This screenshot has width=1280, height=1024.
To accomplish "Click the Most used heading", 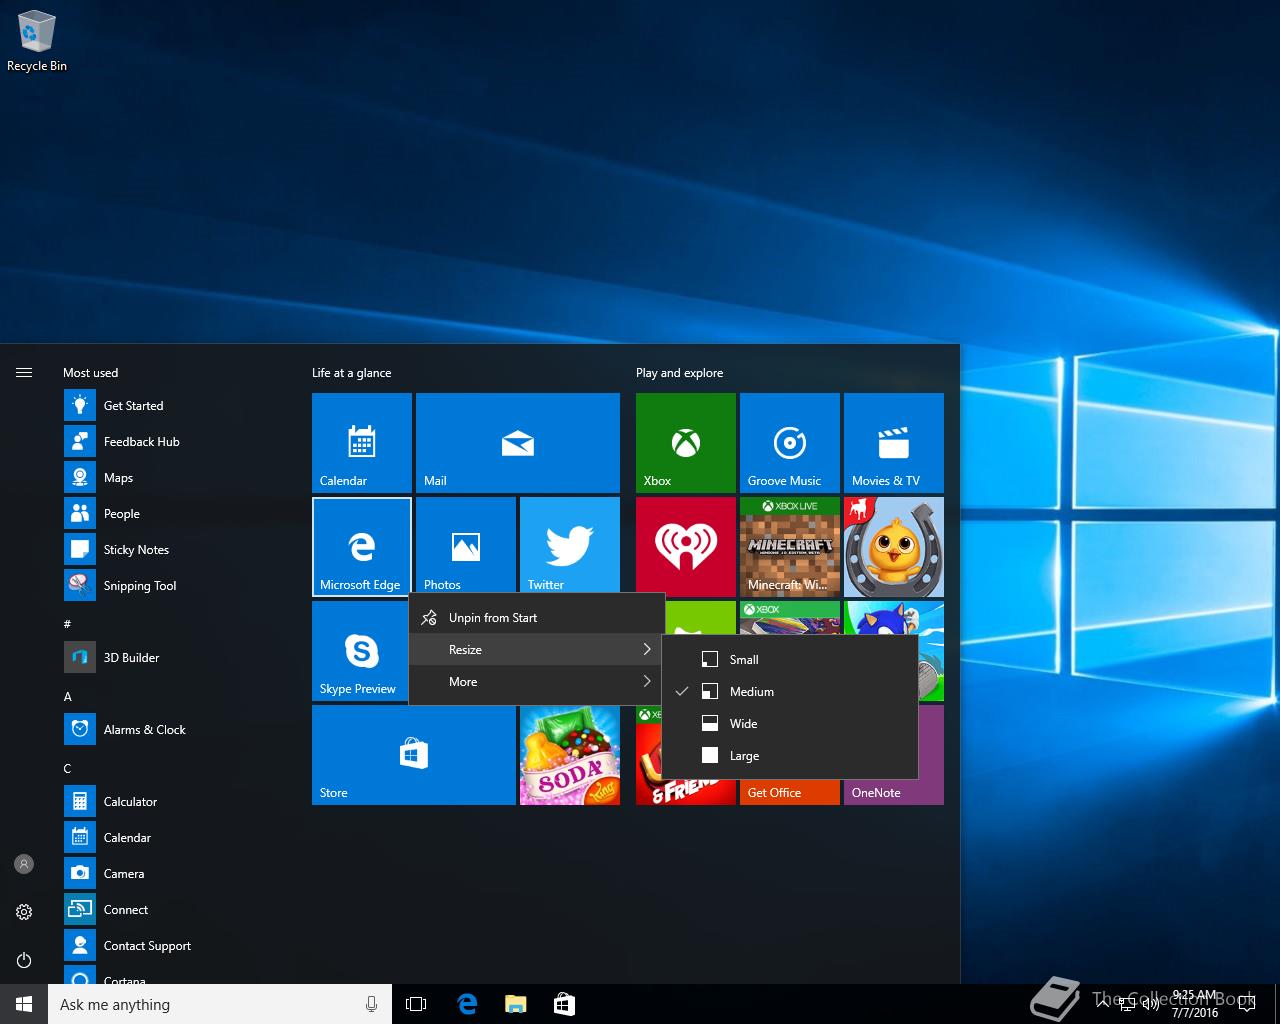I will (91, 372).
